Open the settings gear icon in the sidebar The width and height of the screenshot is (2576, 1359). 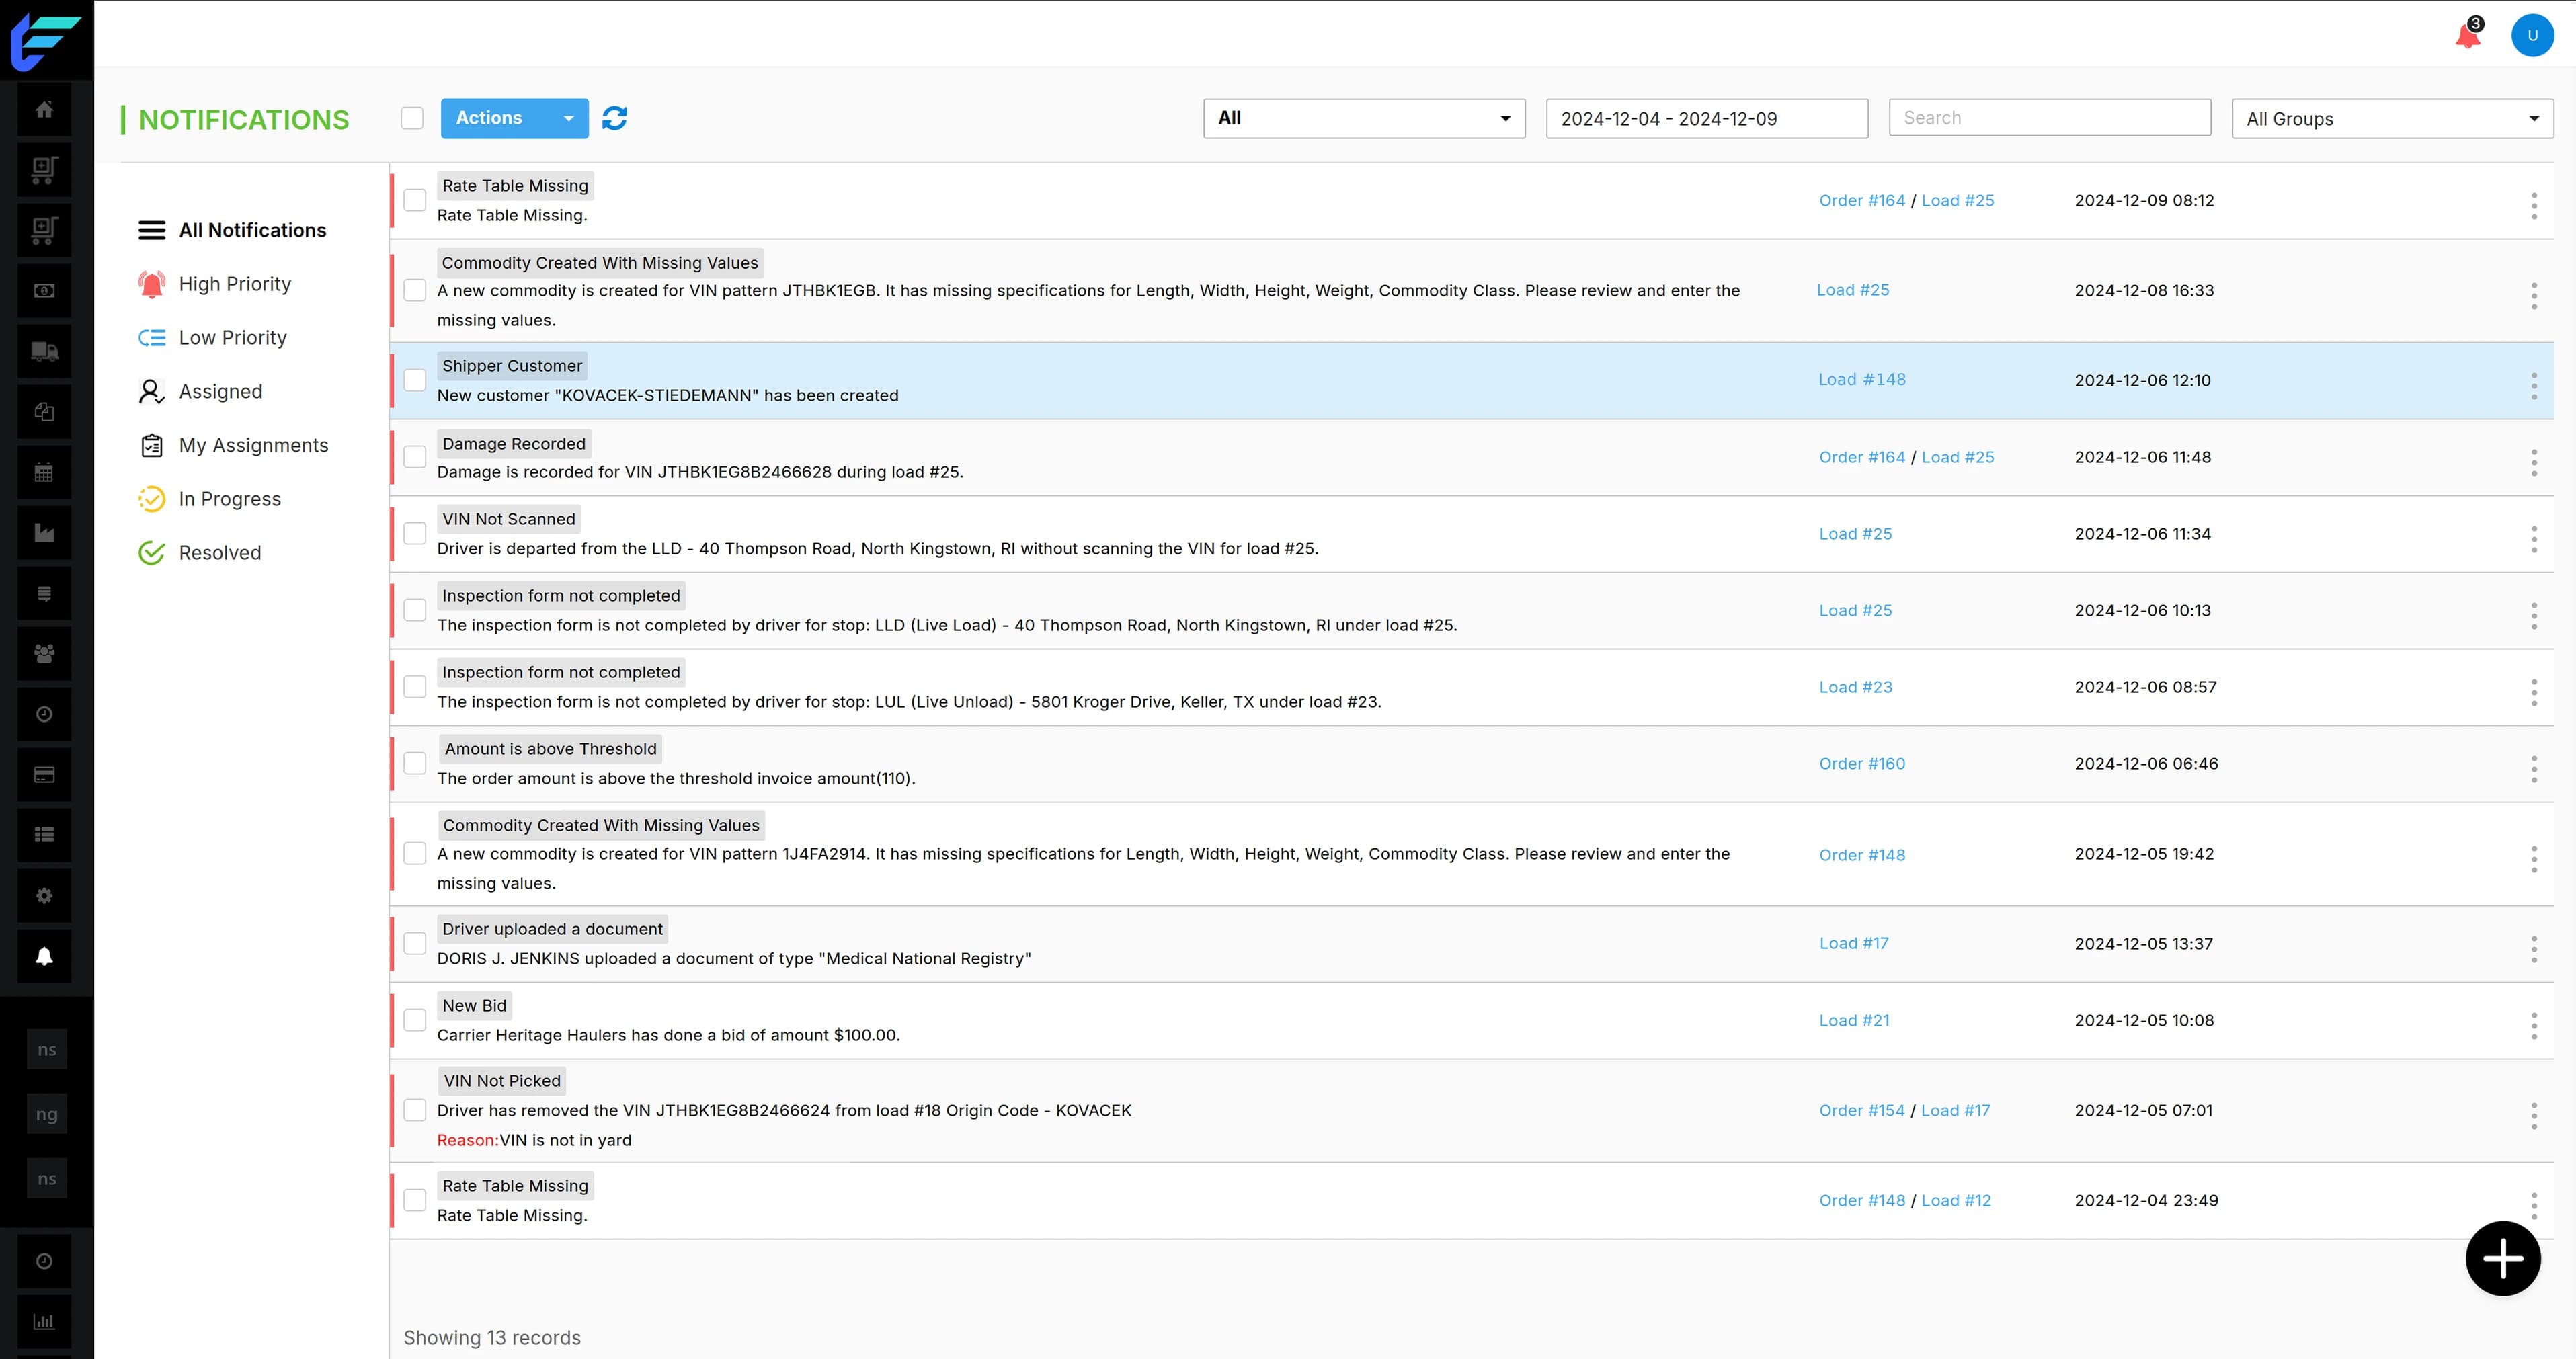pos(44,896)
